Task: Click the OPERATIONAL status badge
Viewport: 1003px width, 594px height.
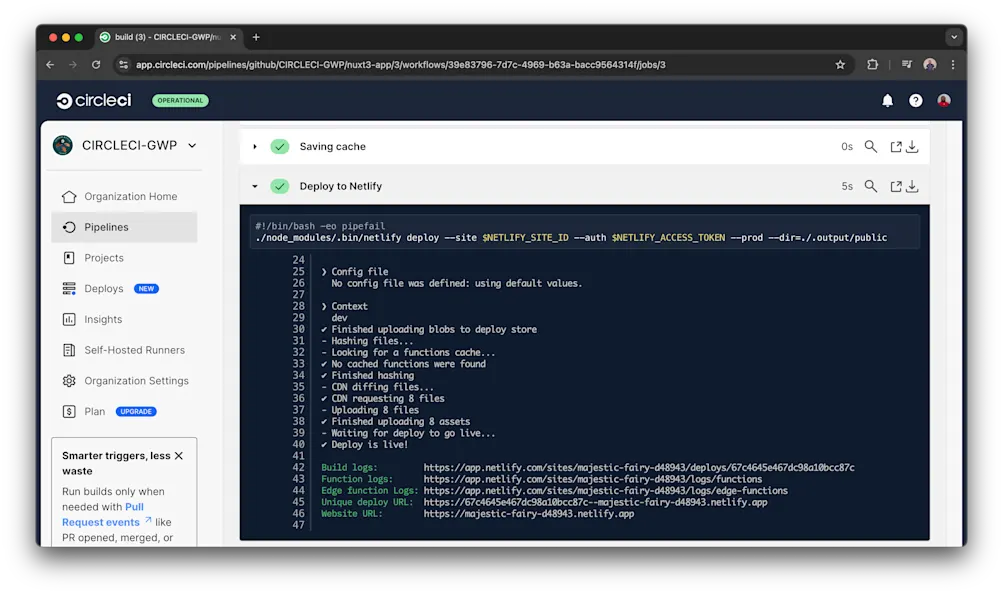Action: [x=180, y=100]
